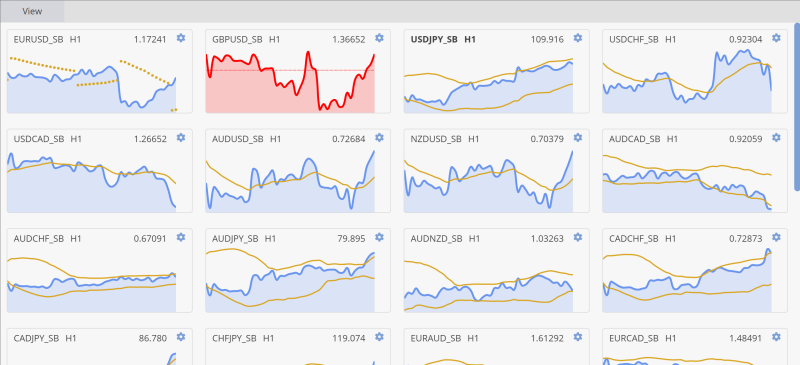Image resolution: width=800 pixels, height=365 pixels.
Task: Click the H1 timeframe on EURCAD_SB
Action: point(670,338)
